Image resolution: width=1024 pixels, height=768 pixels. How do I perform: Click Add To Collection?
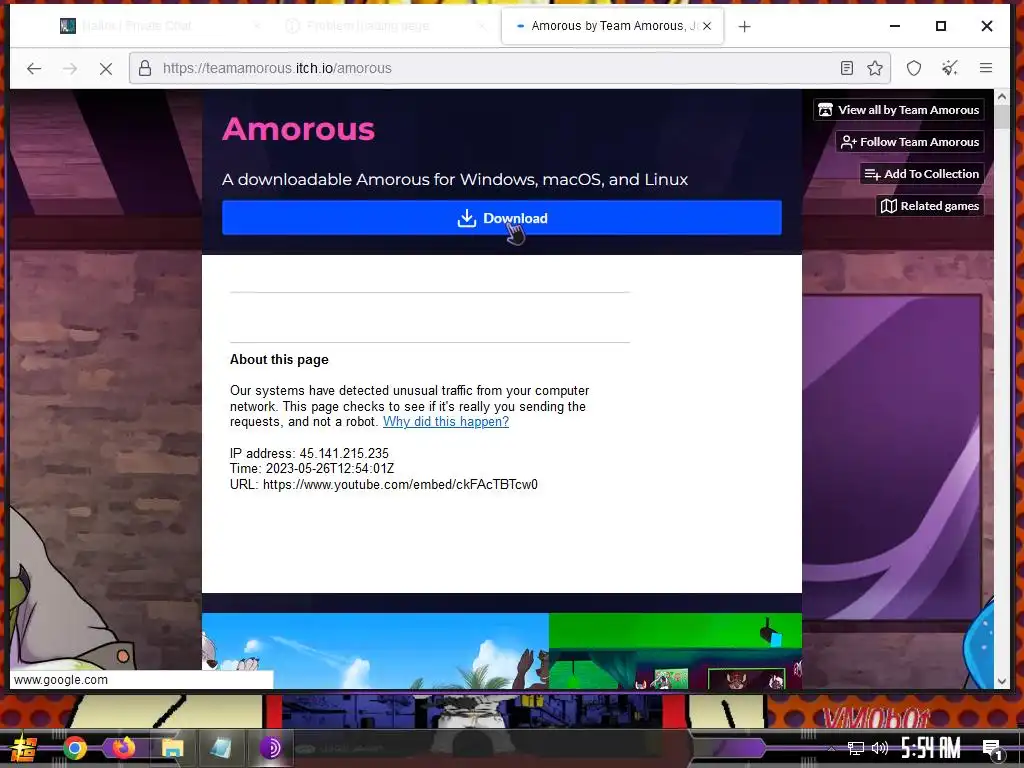(921, 174)
